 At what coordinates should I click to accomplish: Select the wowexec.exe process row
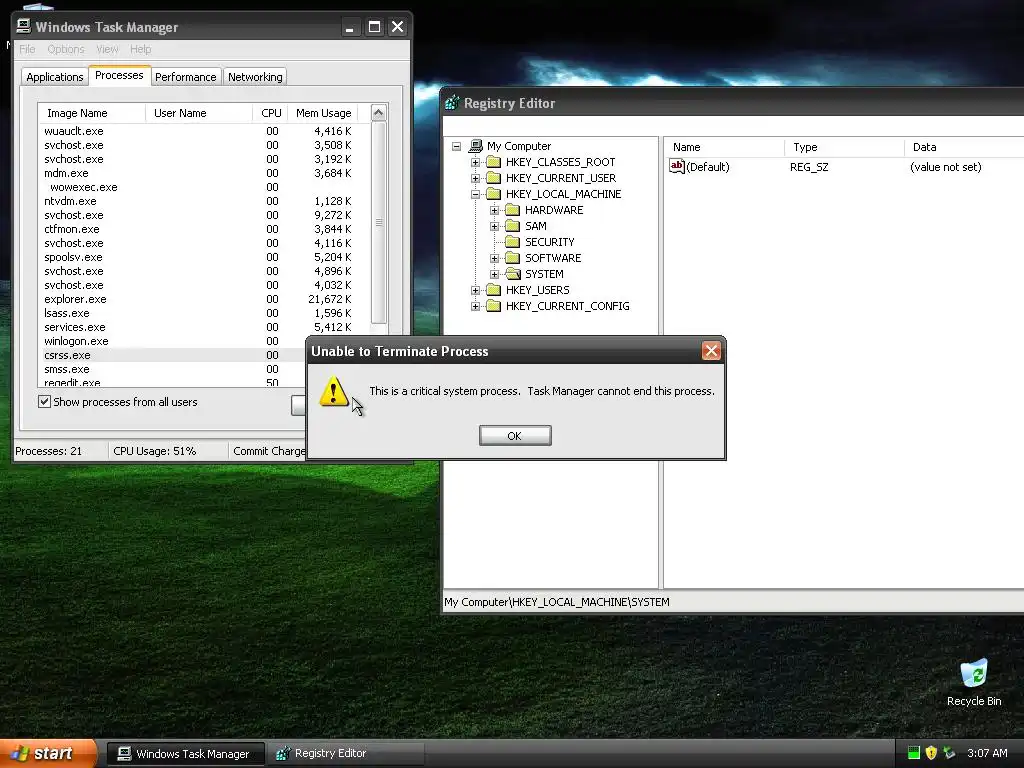click(204, 187)
